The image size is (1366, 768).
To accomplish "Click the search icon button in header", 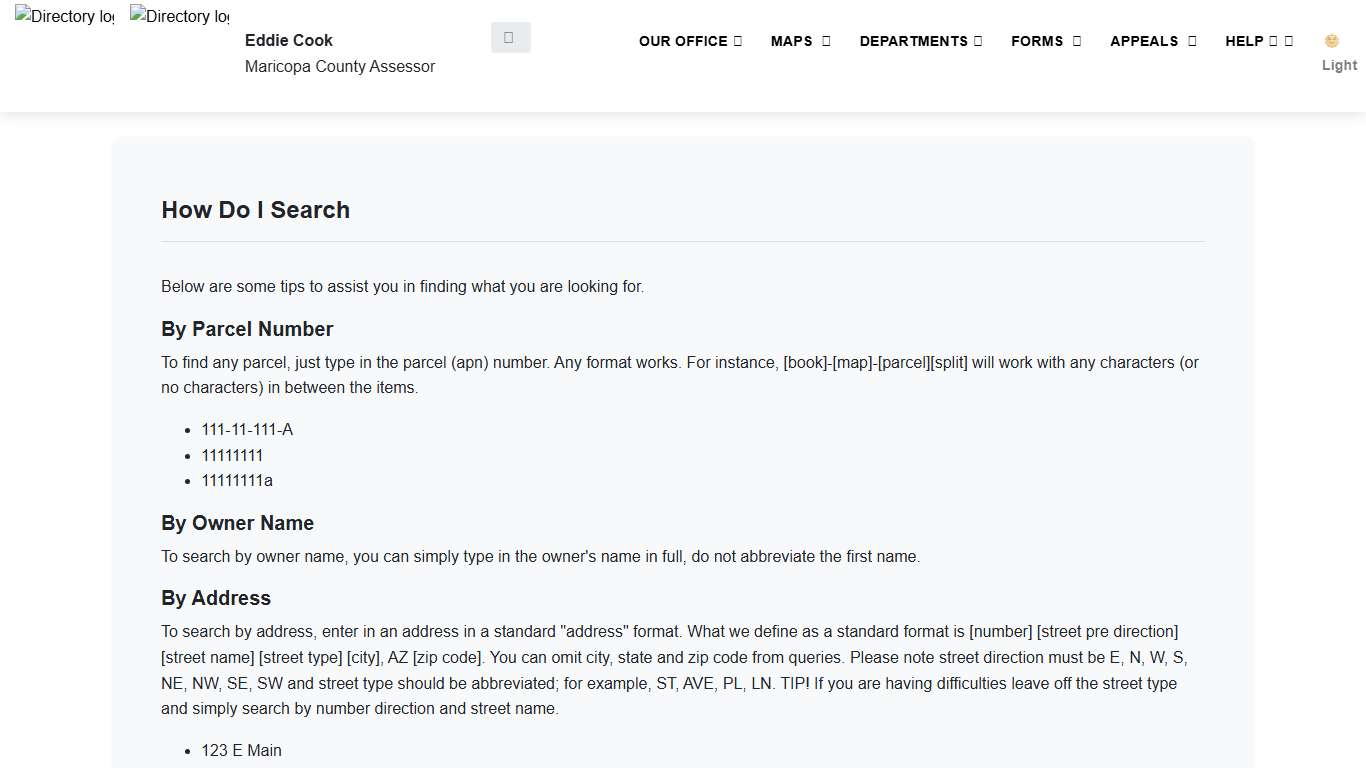I will (510, 37).
